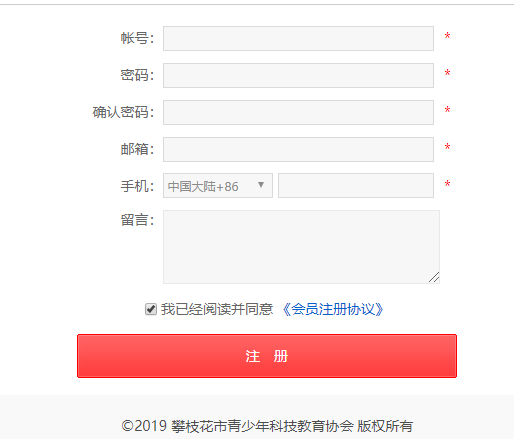Click the 手机 phone number input field

pos(356,185)
